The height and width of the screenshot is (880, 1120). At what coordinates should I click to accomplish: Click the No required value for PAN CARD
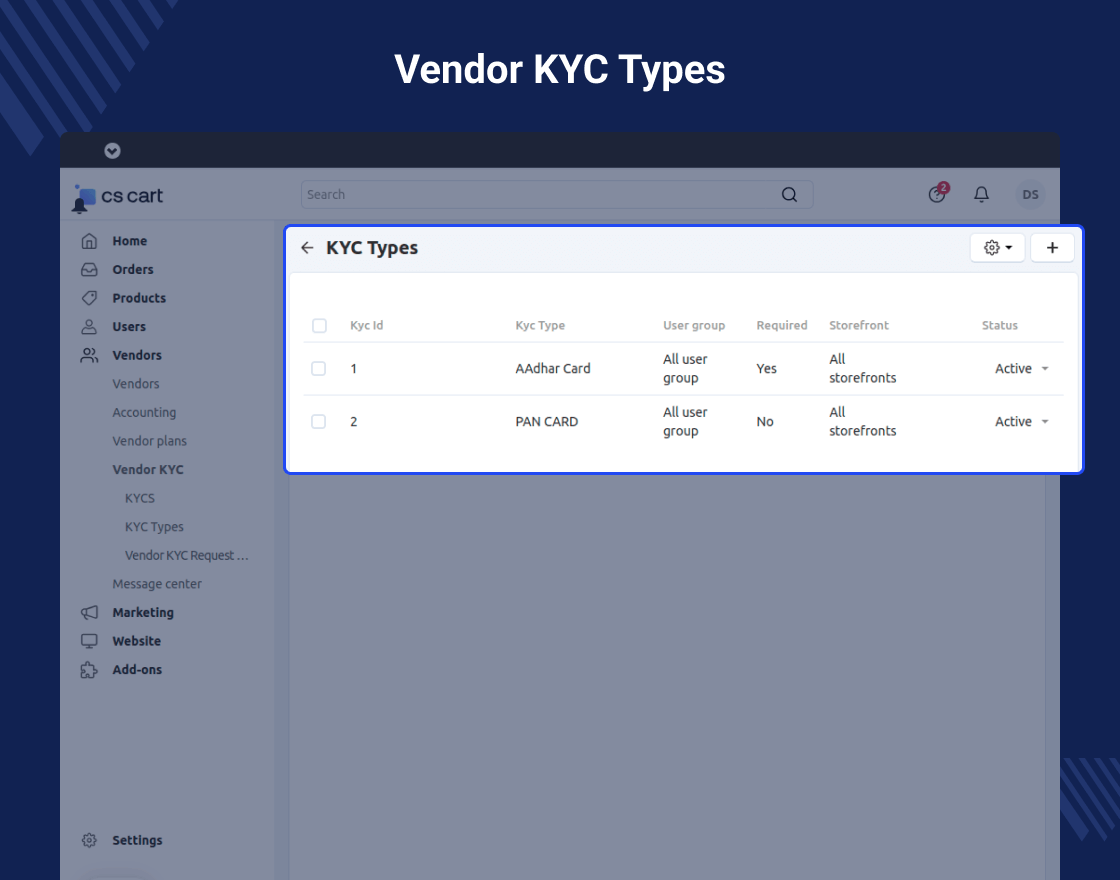point(765,421)
